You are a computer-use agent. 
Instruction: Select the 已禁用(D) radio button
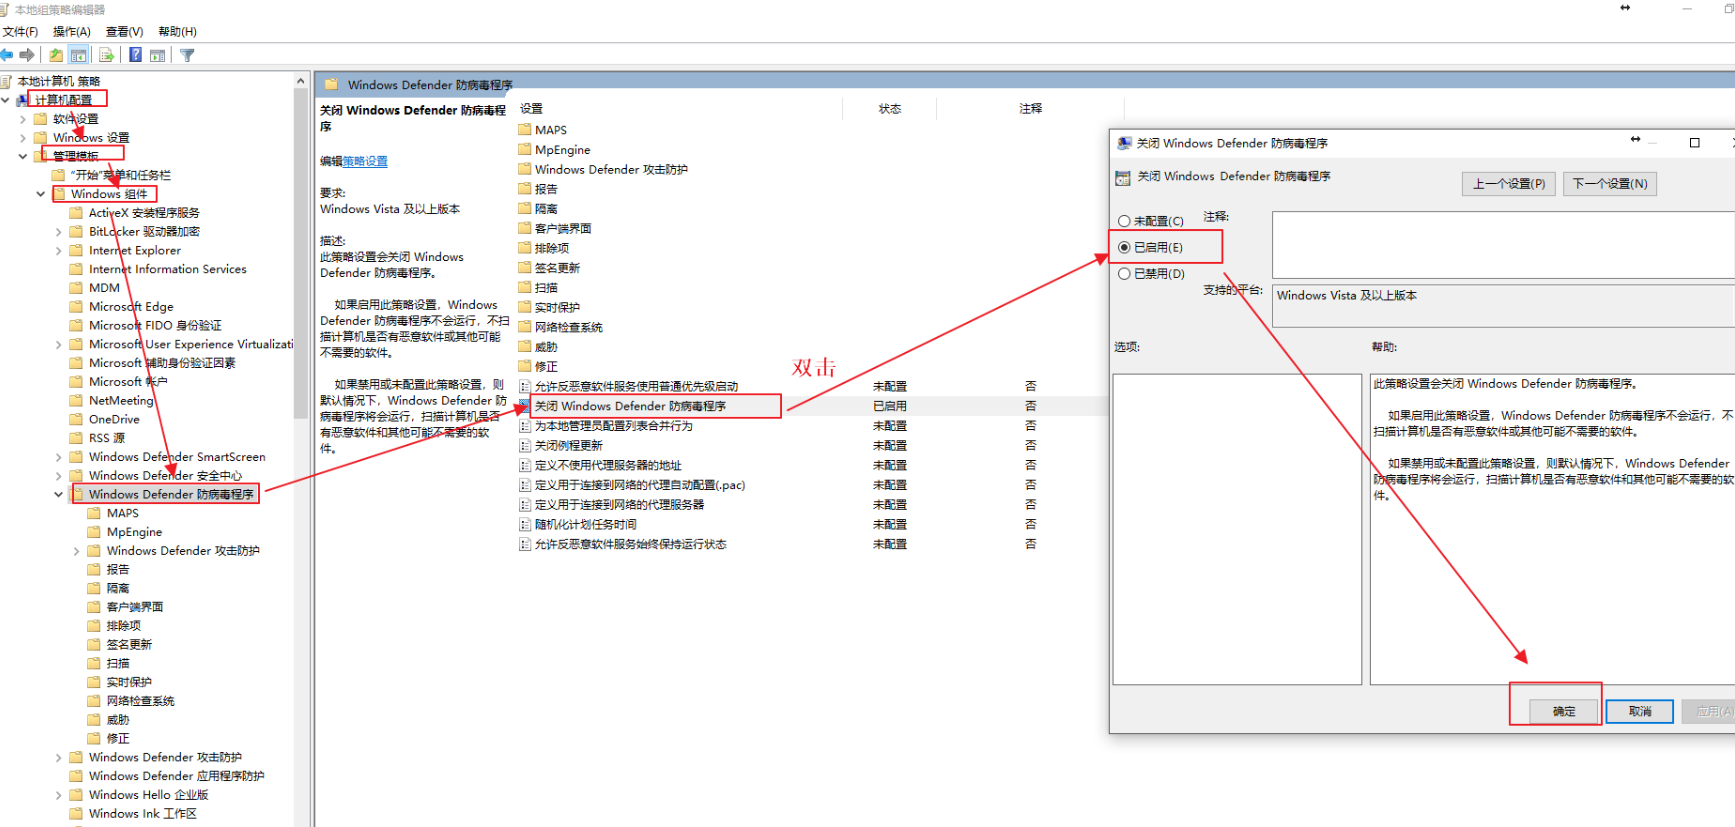[1124, 273]
